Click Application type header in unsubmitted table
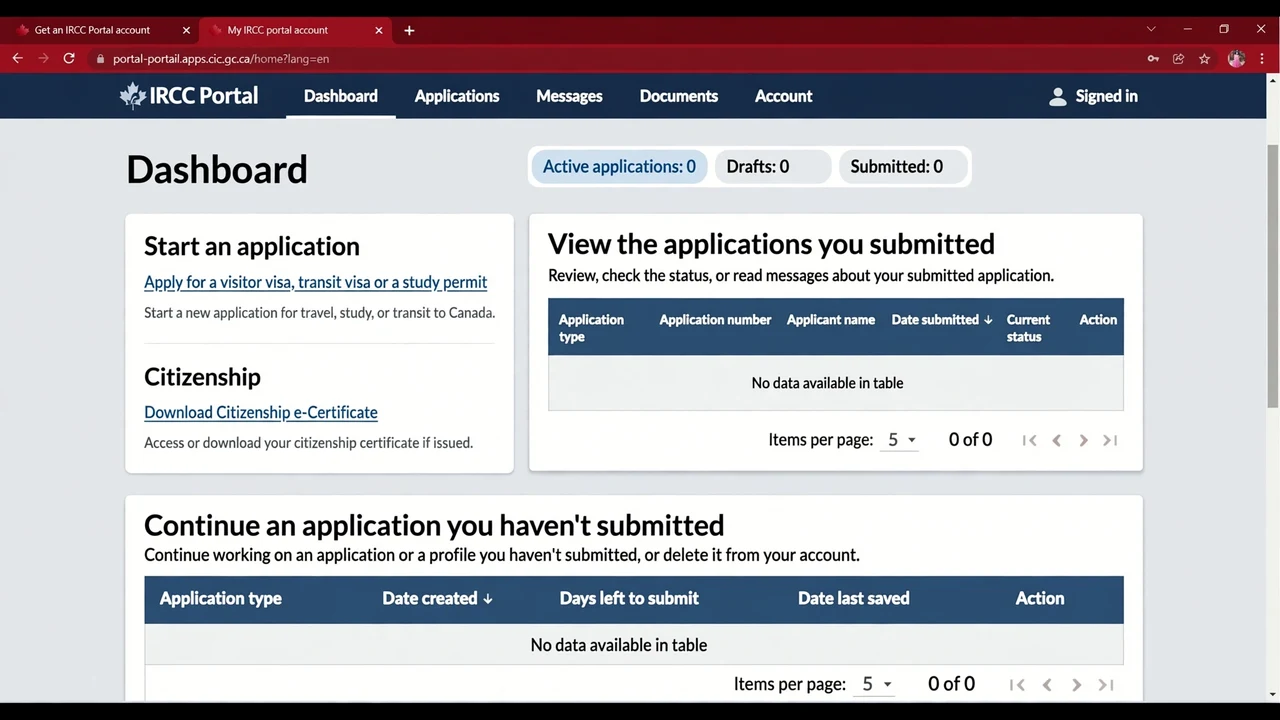The image size is (1280, 720). point(221,598)
